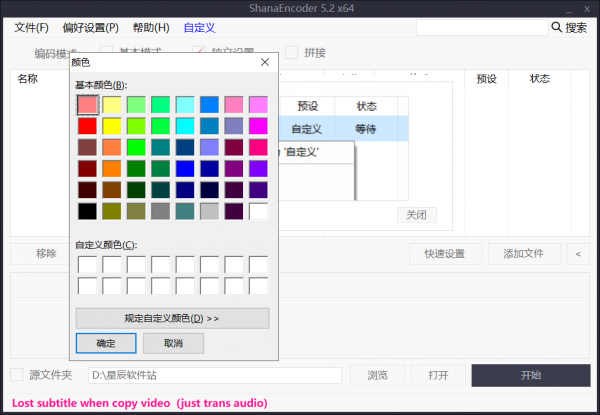Click the 等待 status cell

[366, 129]
